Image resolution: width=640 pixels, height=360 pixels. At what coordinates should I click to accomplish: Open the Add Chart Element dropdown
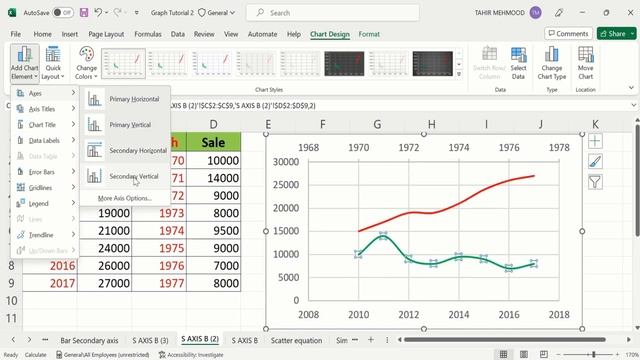click(24, 63)
